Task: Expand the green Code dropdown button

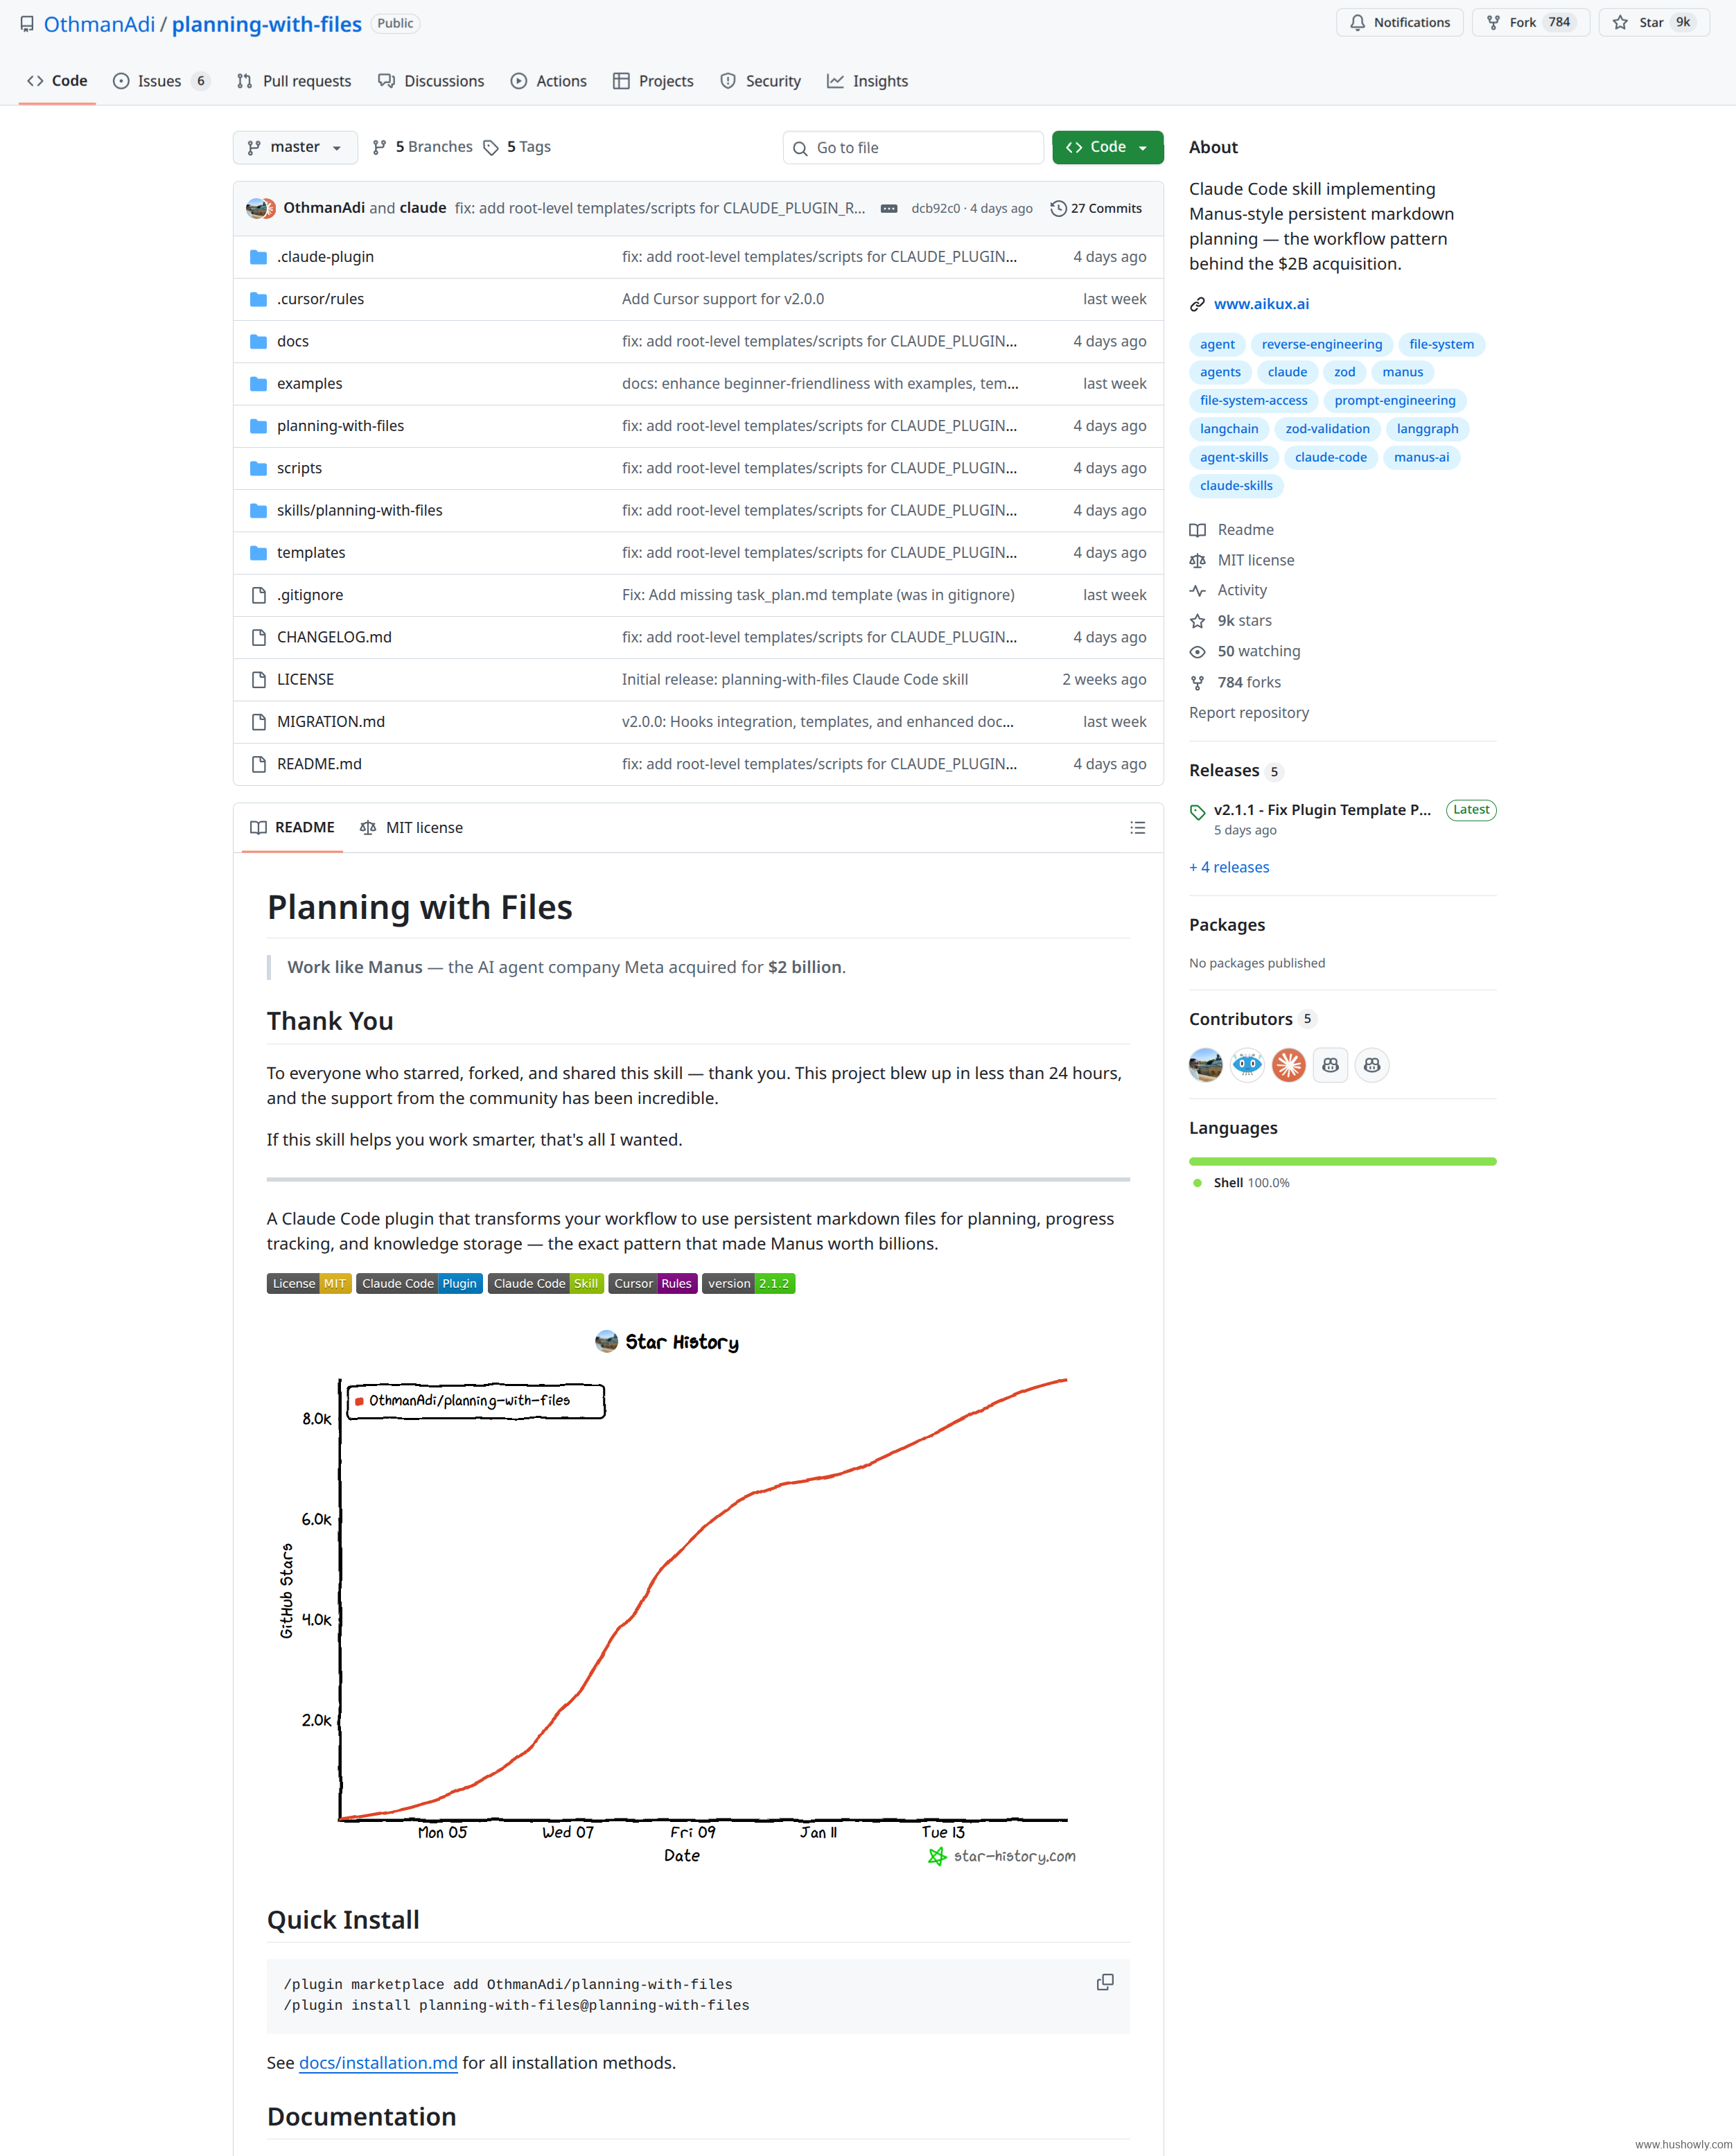Action: 1107,147
